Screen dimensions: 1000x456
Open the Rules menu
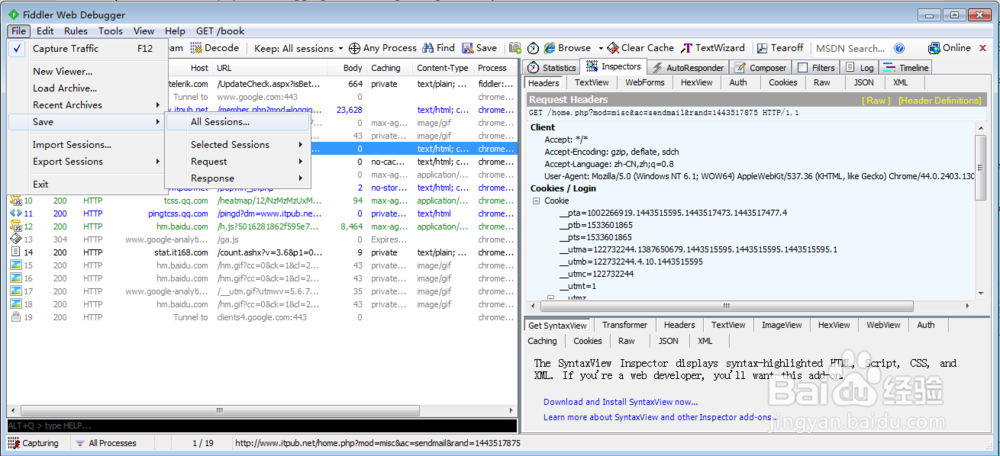click(76, 31)
